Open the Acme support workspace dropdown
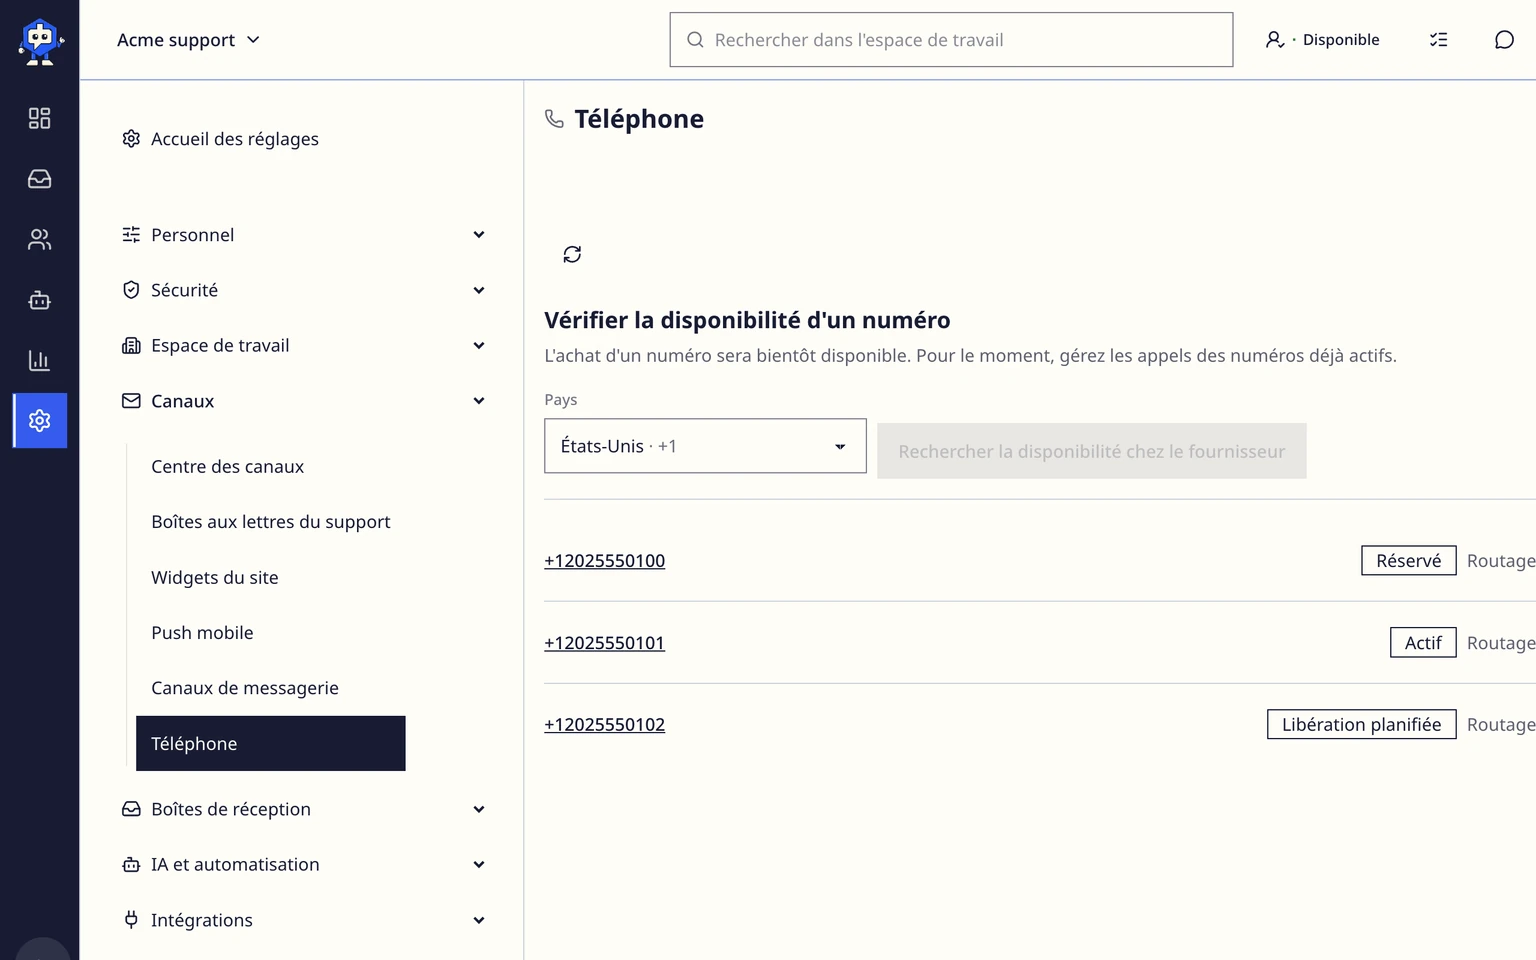The height and width of the screenshot is (960, 1536). 188,40
